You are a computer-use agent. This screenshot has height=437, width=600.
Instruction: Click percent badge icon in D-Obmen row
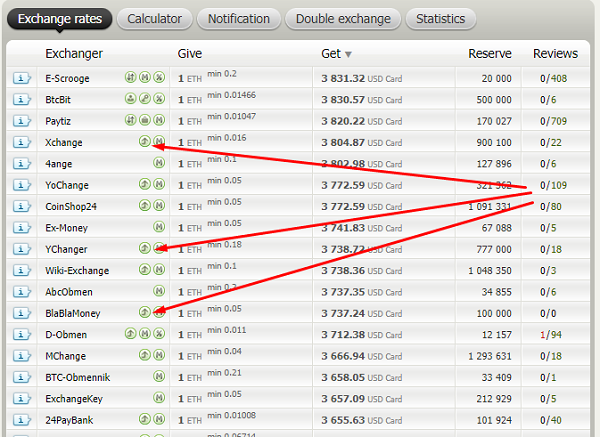coord(159,334)
